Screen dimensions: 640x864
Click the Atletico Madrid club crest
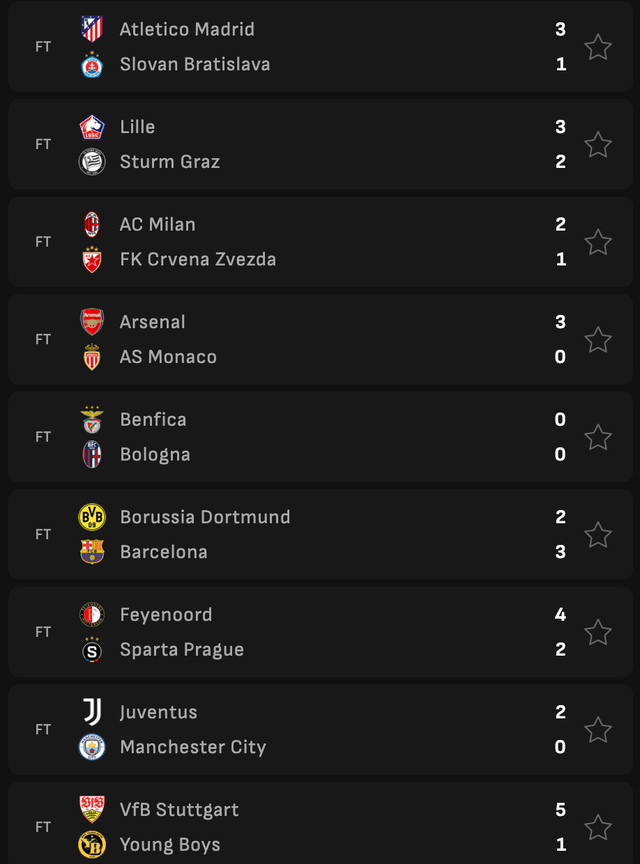[x=92, y=29]
